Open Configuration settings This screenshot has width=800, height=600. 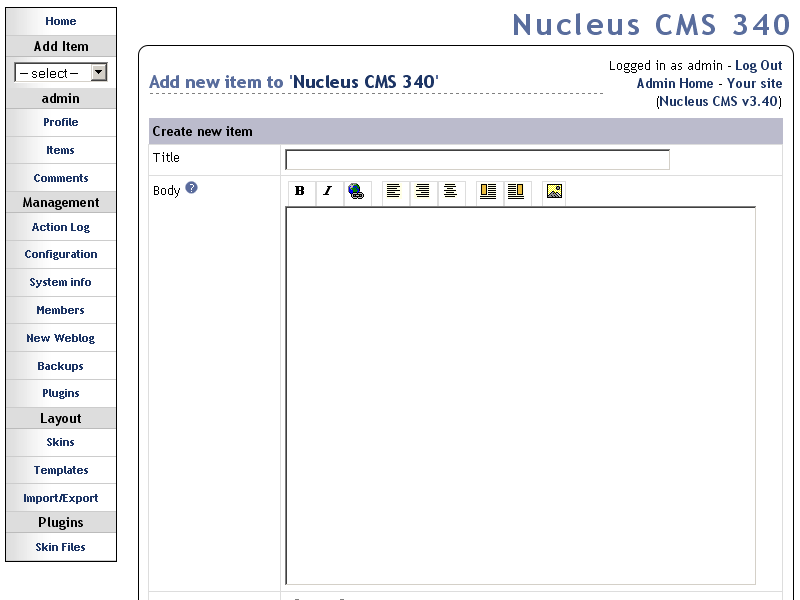pos(61,254)
